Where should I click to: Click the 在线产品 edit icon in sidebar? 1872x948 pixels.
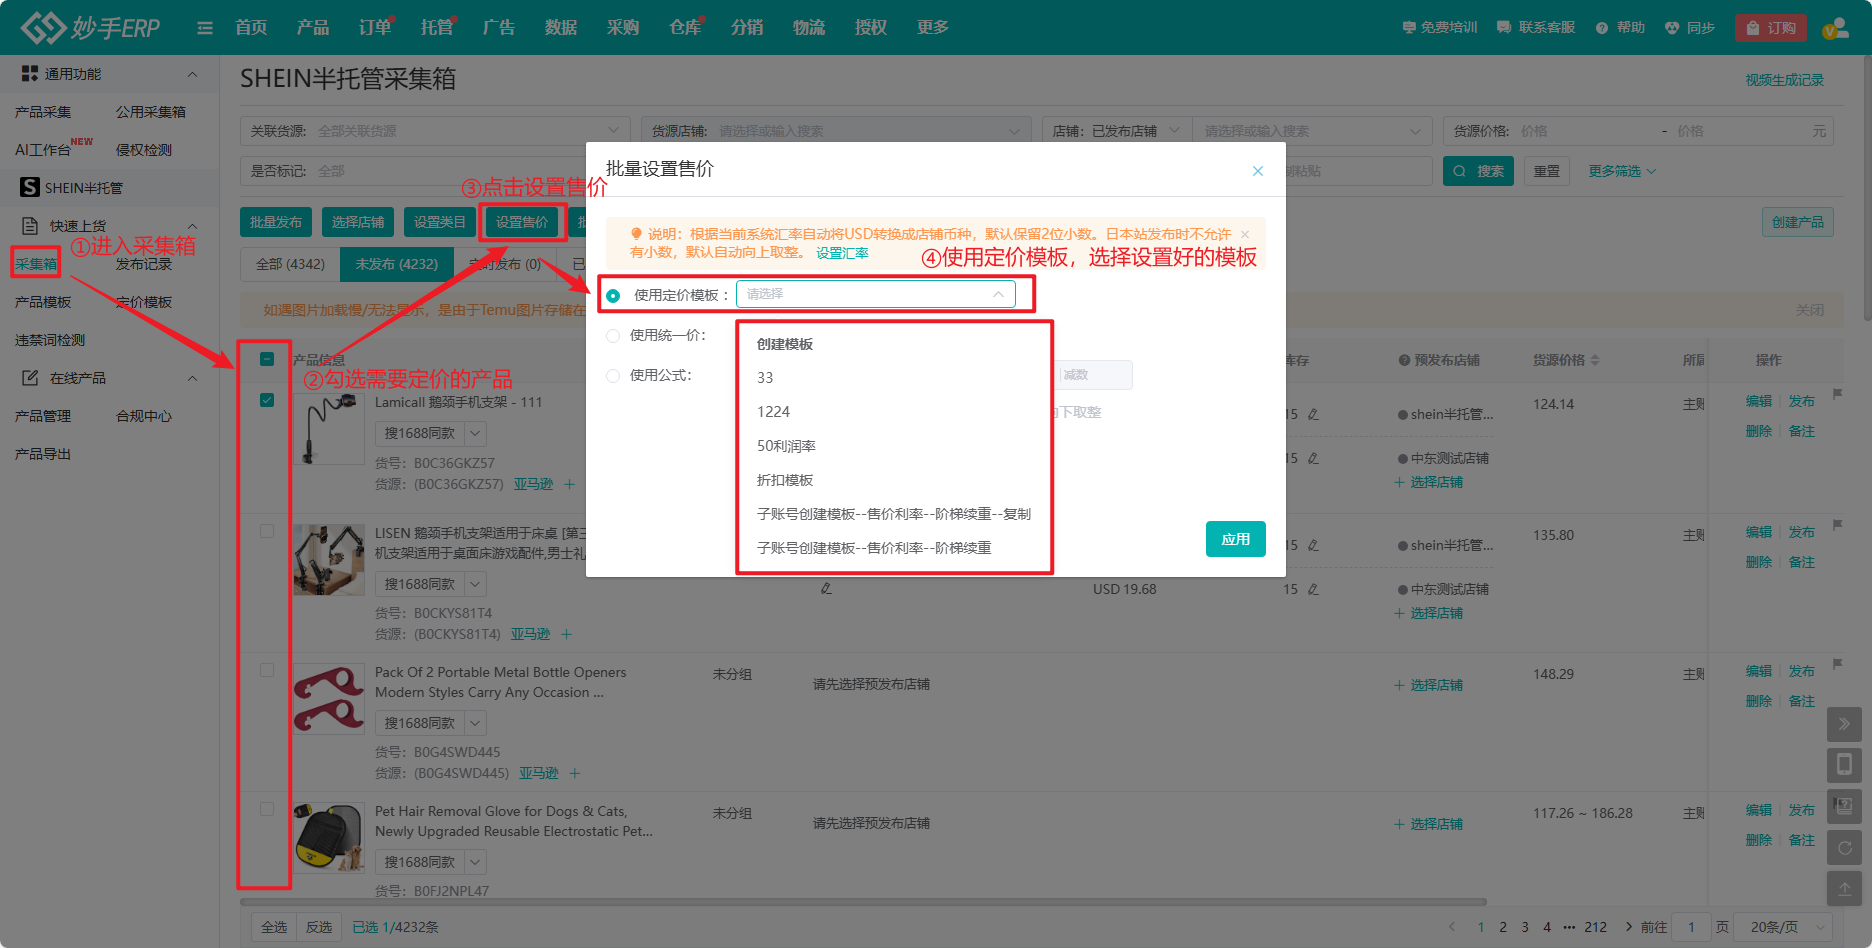pyautogui.click(x=30, y=378)
